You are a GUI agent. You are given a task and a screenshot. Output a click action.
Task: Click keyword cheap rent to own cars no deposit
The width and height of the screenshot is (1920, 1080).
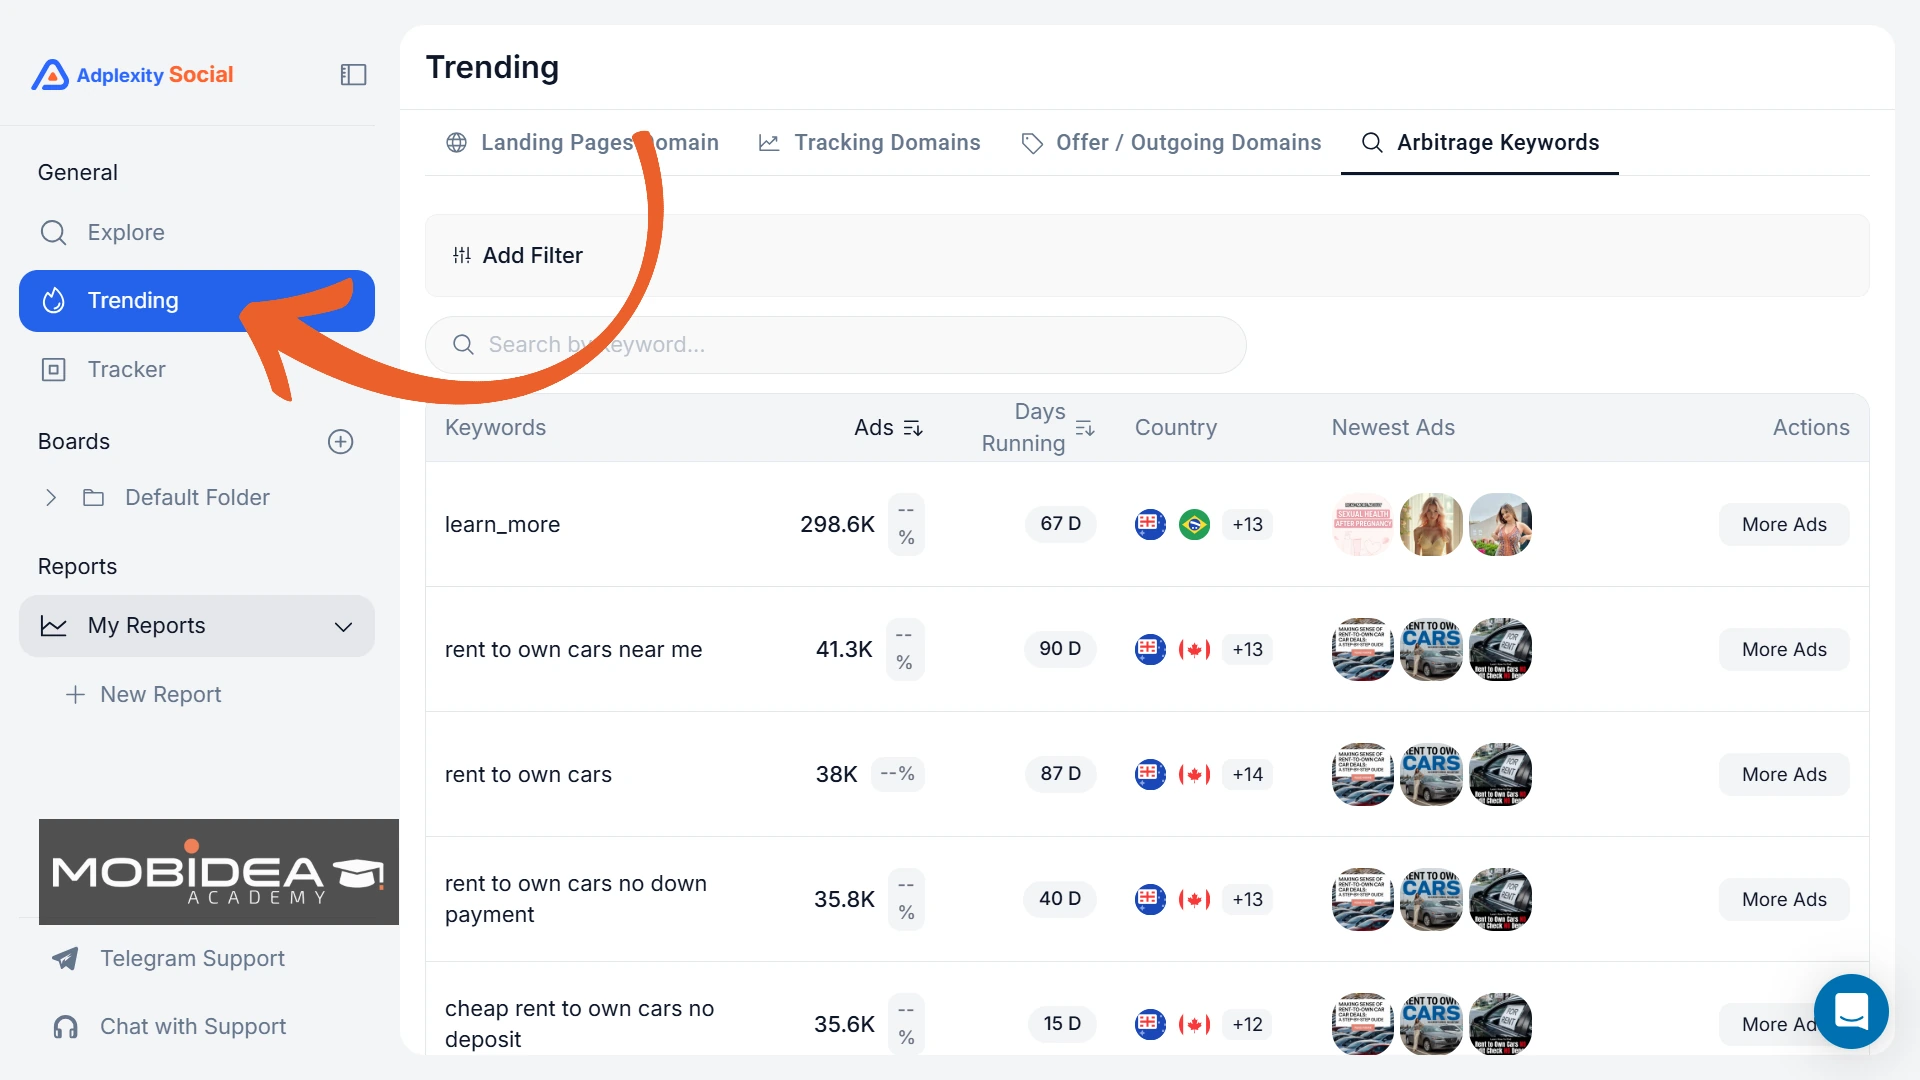point(579,1024)
